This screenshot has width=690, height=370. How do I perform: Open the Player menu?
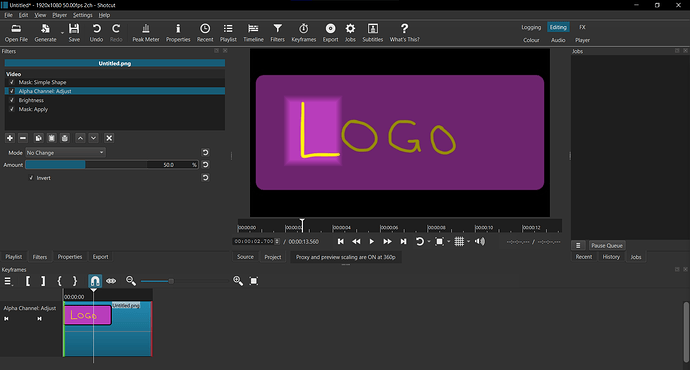pyautogui.click(x=59, y=15)
